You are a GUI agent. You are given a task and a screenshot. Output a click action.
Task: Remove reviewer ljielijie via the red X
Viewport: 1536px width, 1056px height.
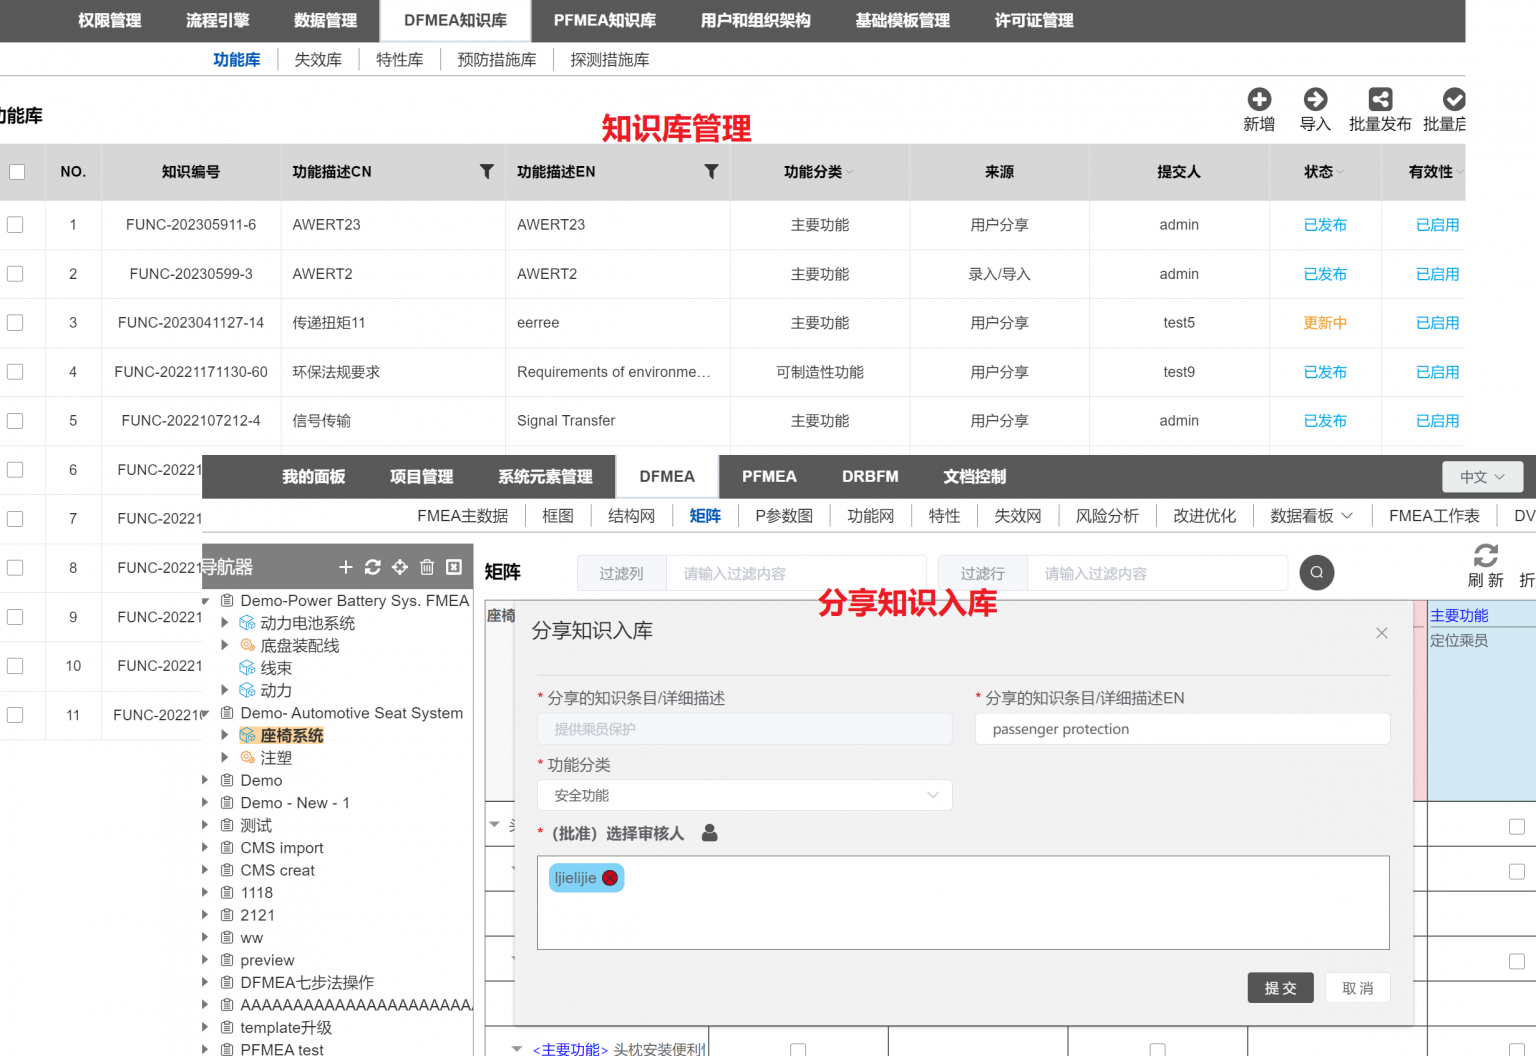tap(611, 877)
